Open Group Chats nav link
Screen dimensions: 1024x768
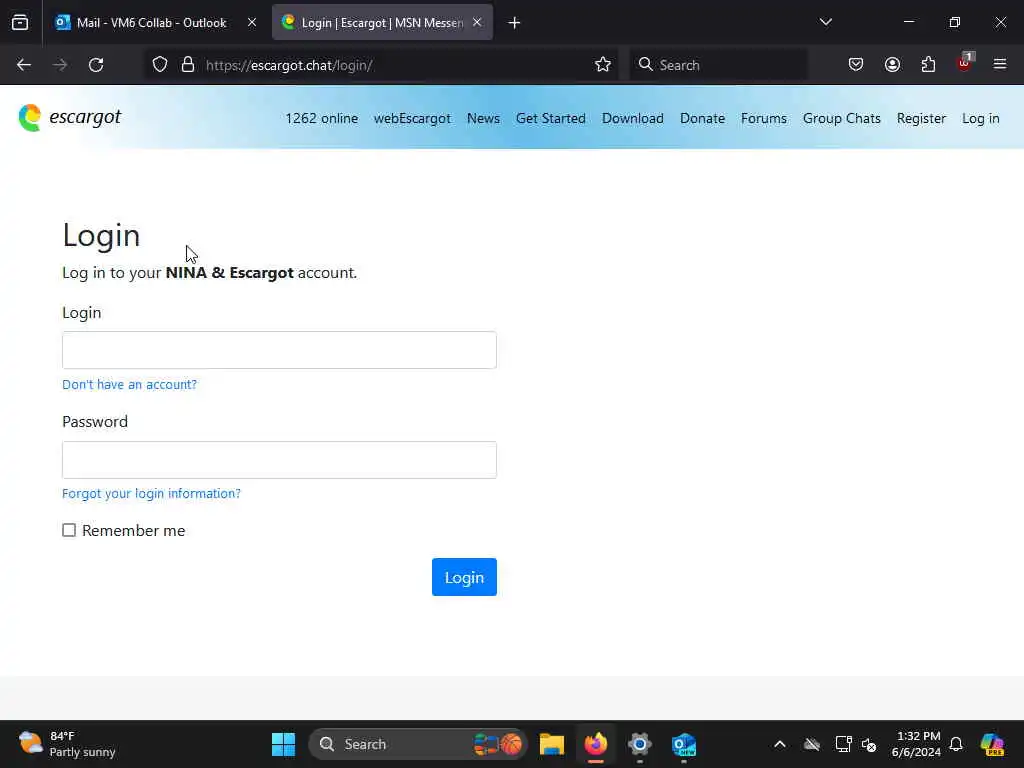tap(842, 118)
